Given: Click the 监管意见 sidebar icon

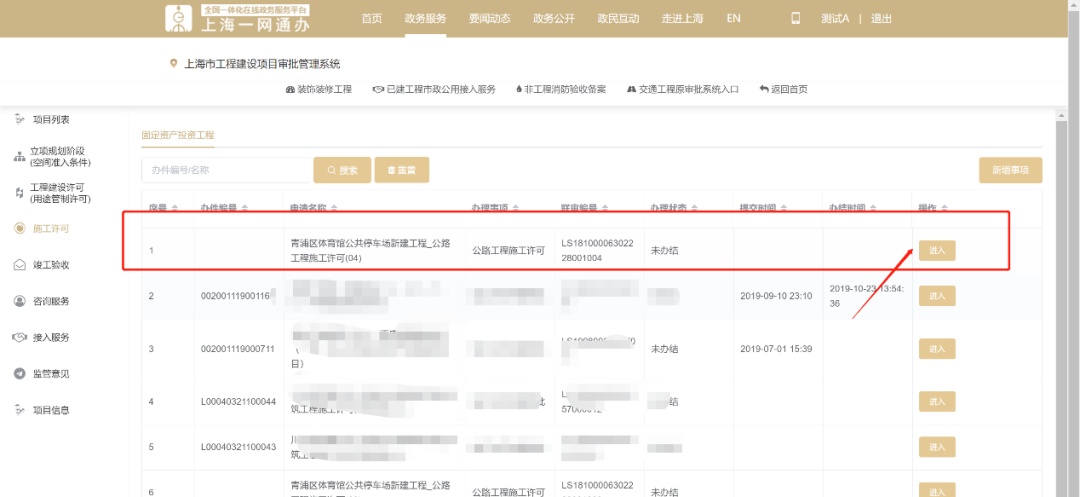Looking at the screenshot, I should click(x=19, y=374).
